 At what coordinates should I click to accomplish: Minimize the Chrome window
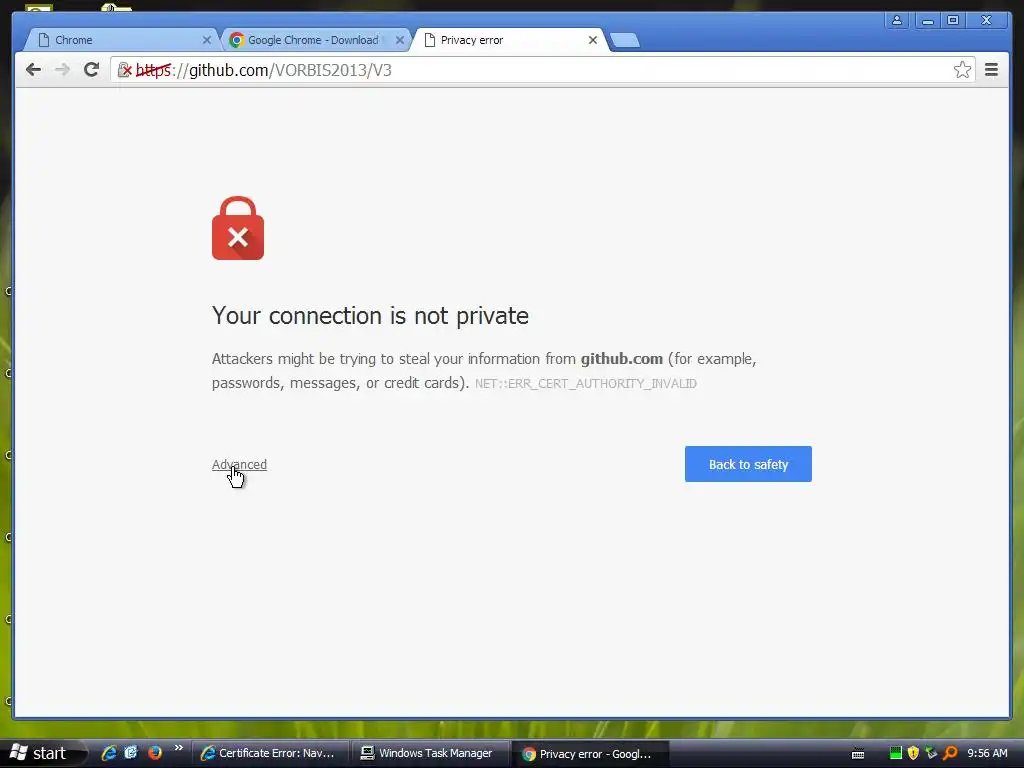coord(927,21)
